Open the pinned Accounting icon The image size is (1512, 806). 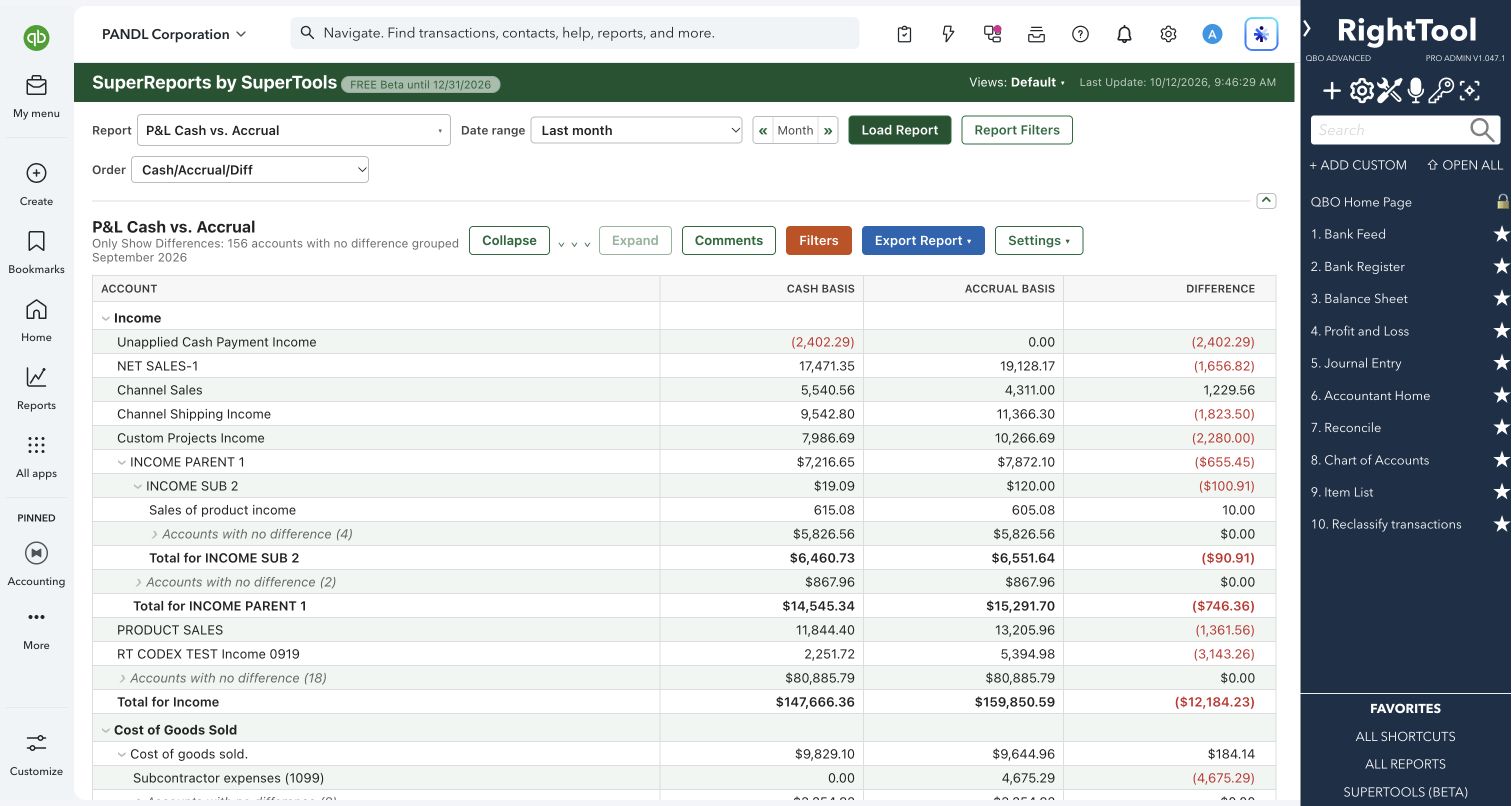coord(36,553)
